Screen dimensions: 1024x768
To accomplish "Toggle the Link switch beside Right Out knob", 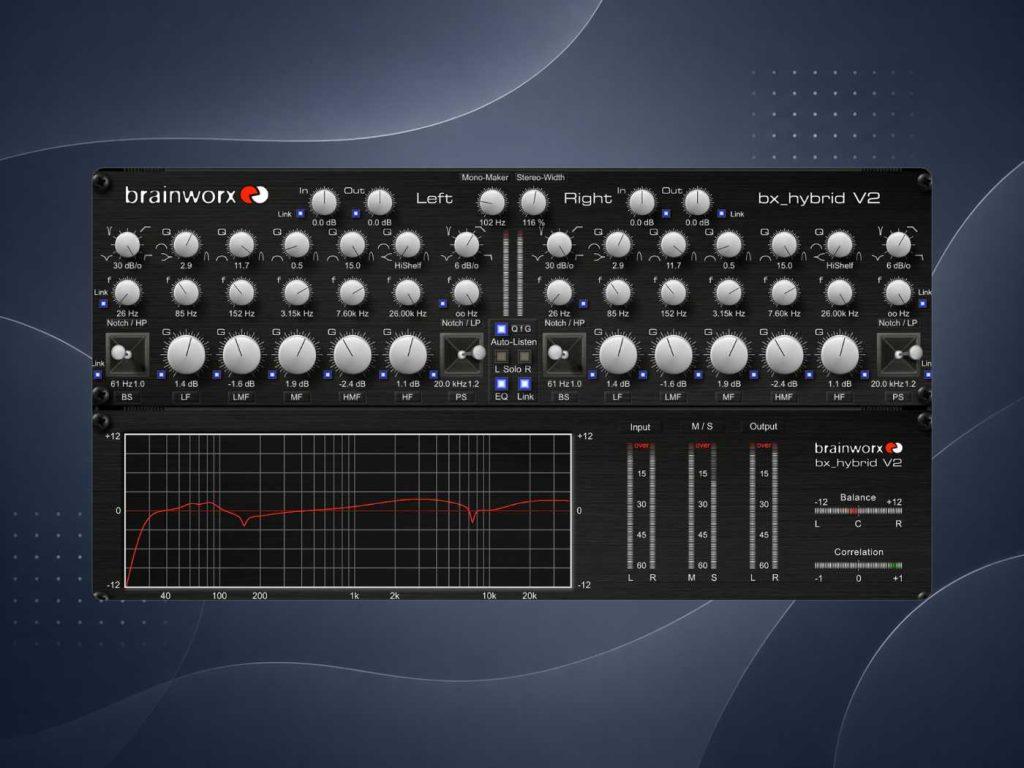I will pos(722,214).
